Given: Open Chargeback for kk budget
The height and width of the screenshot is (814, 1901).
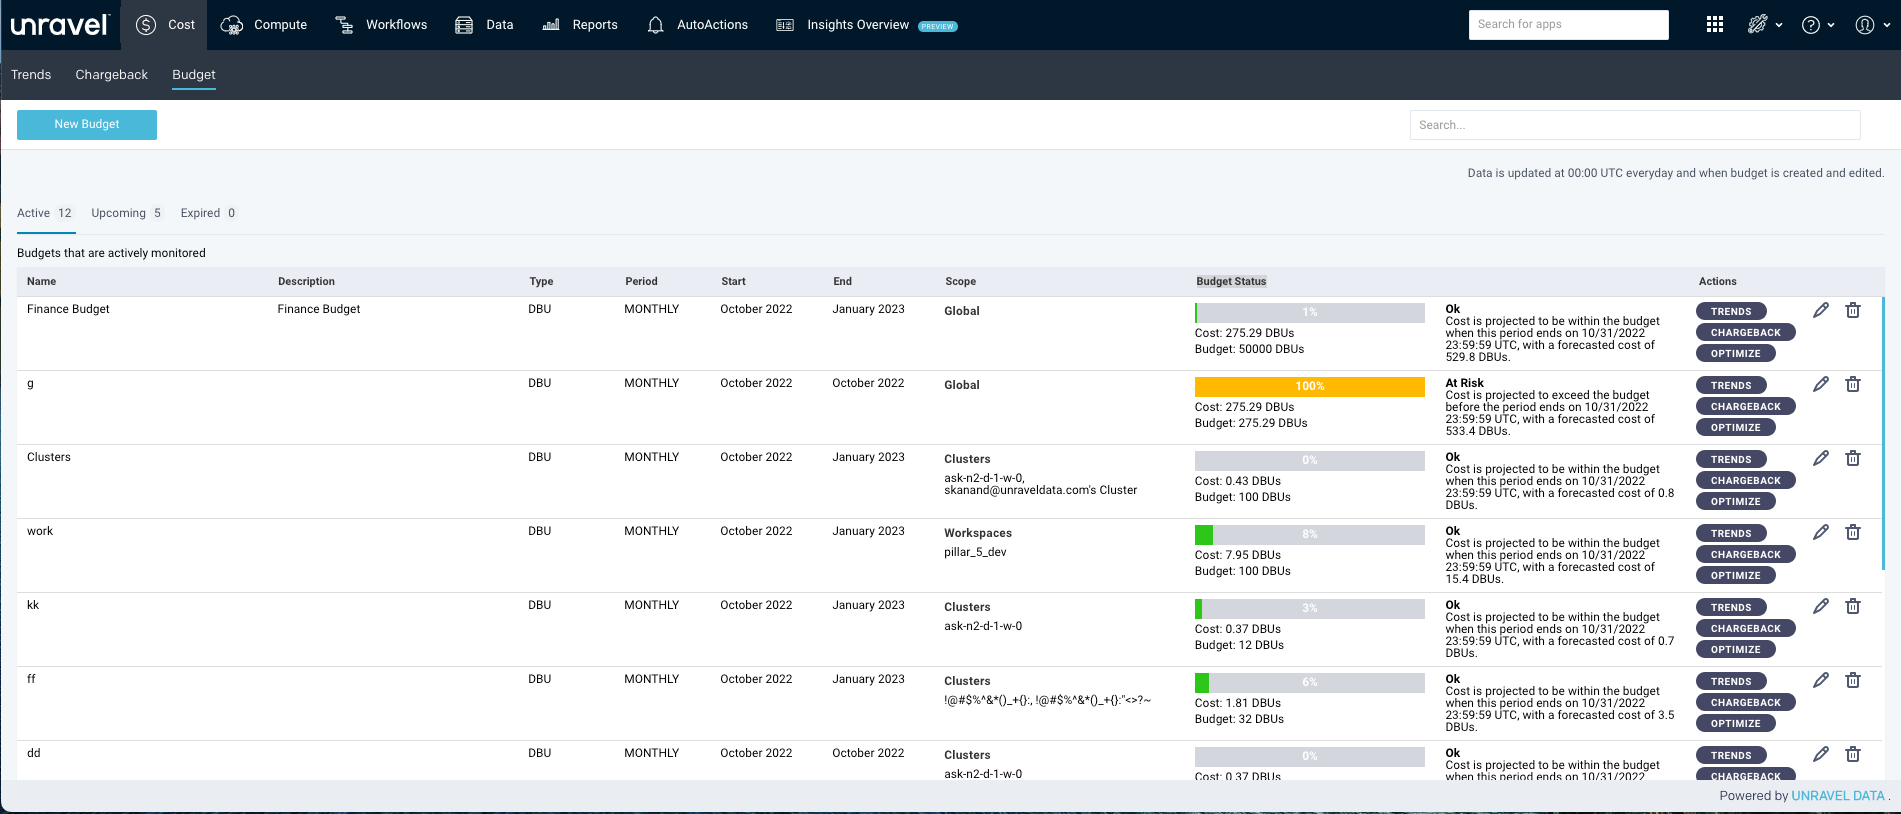Looking at the screenshot, I should pos(1746,629).
